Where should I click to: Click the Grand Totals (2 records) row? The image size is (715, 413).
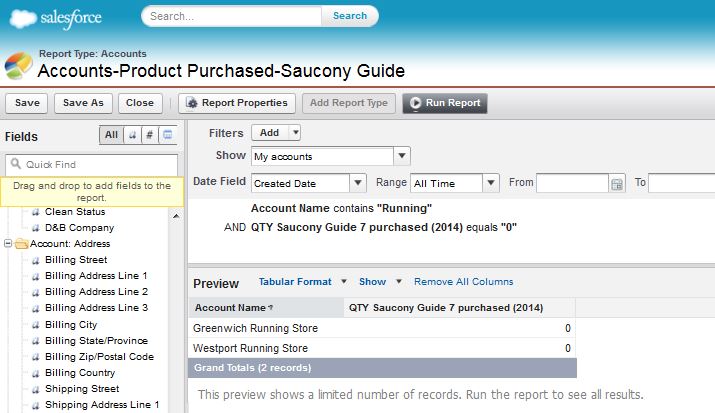click(x=382, y=368)
